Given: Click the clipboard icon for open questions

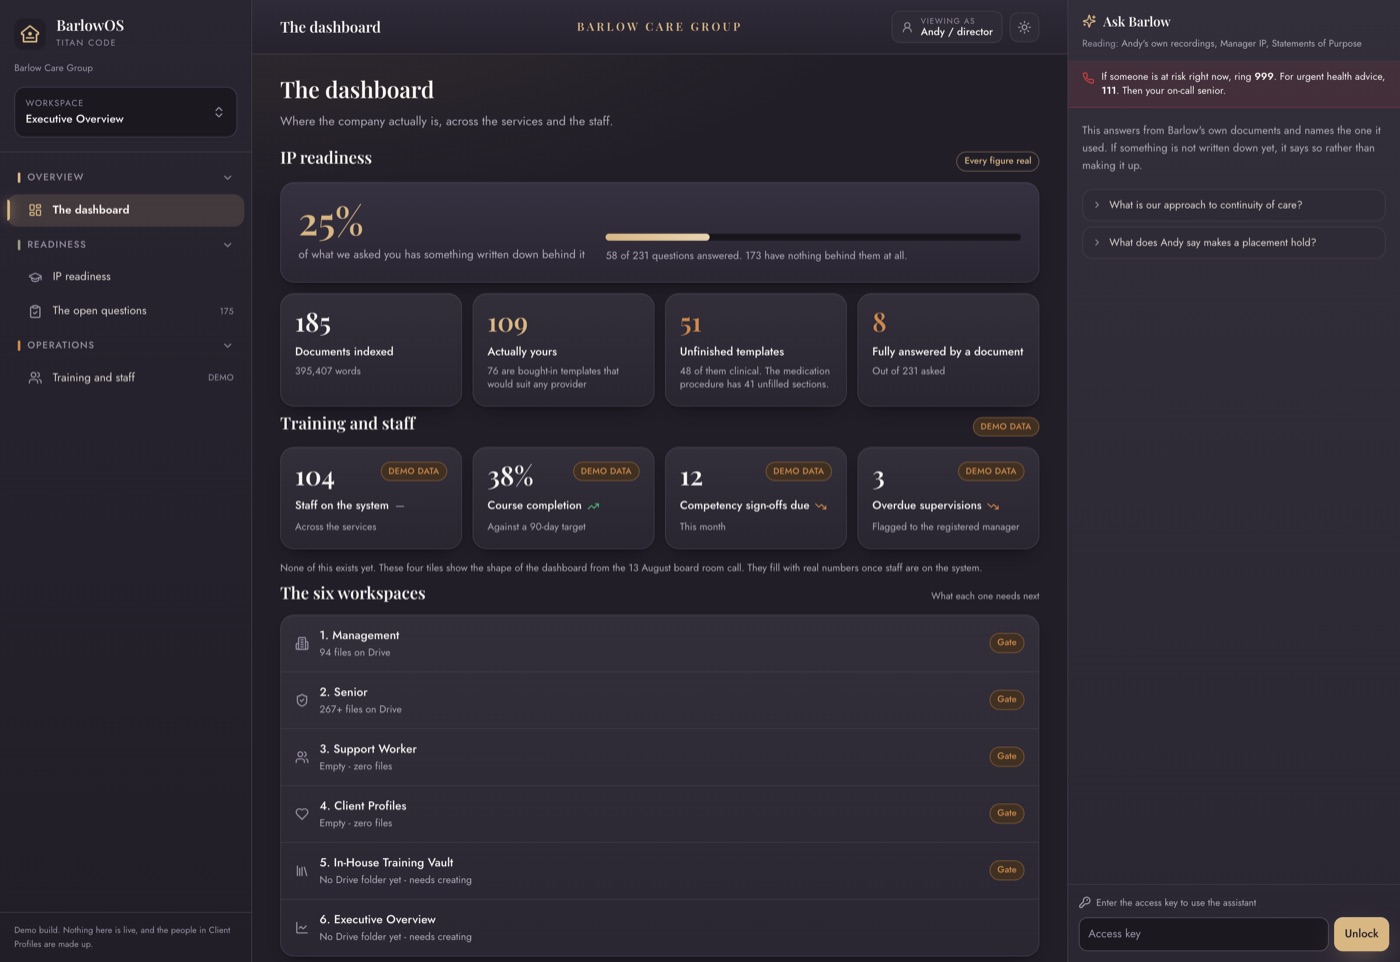Looking at the screenshot, I should click(35, 311).
